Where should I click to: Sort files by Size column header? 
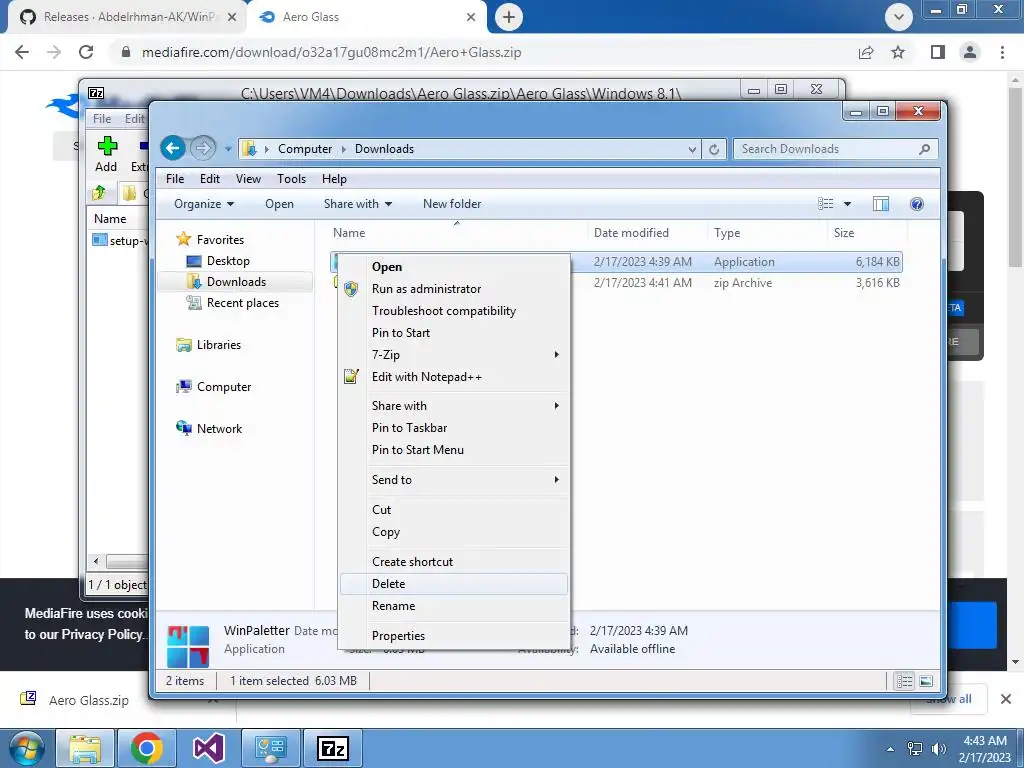(x=844, y=232)
